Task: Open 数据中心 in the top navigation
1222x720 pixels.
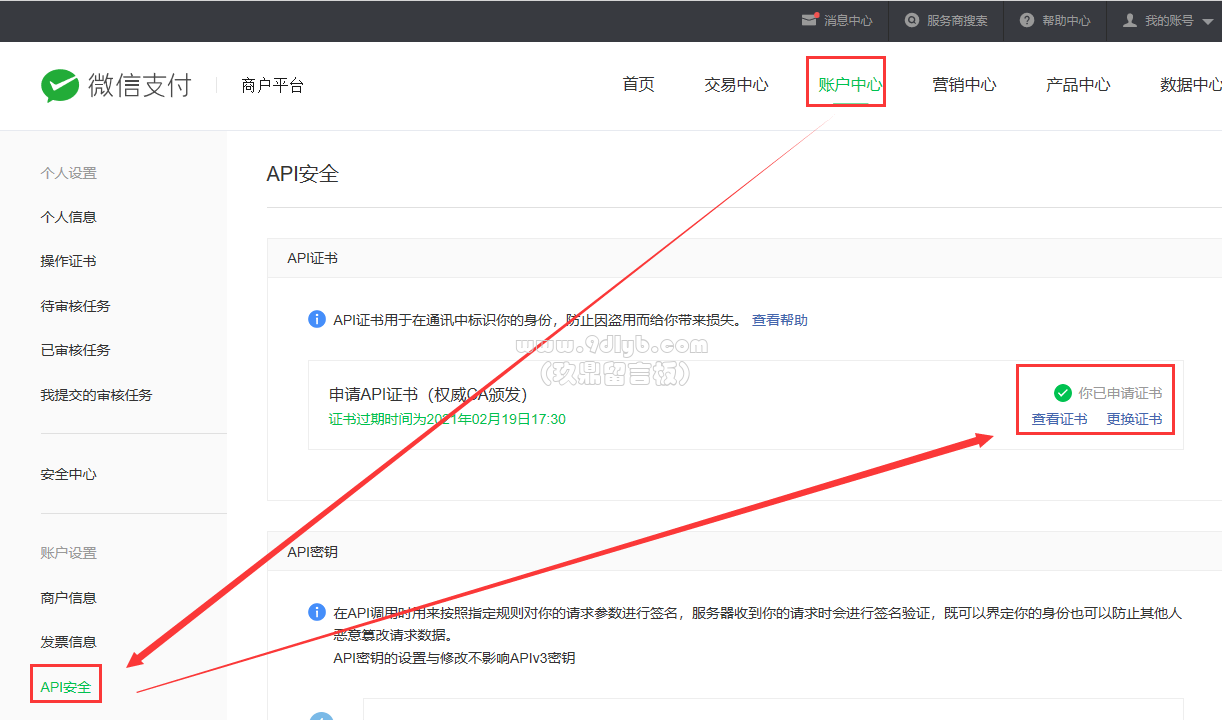Action: click(1191, 84)
